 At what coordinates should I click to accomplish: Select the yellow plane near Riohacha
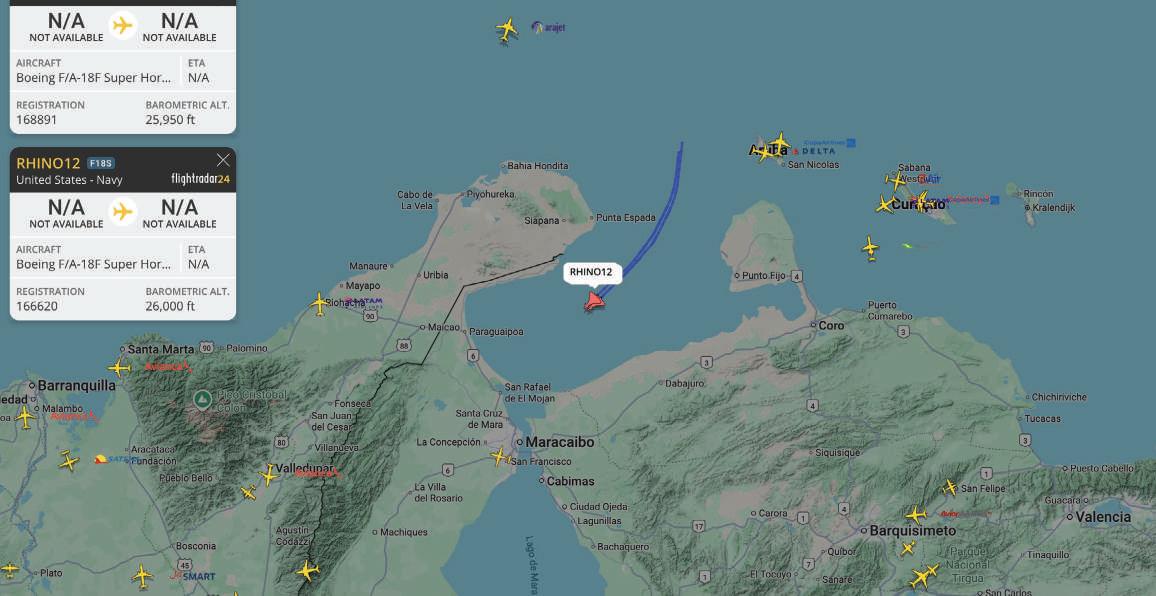pos(318,303)
